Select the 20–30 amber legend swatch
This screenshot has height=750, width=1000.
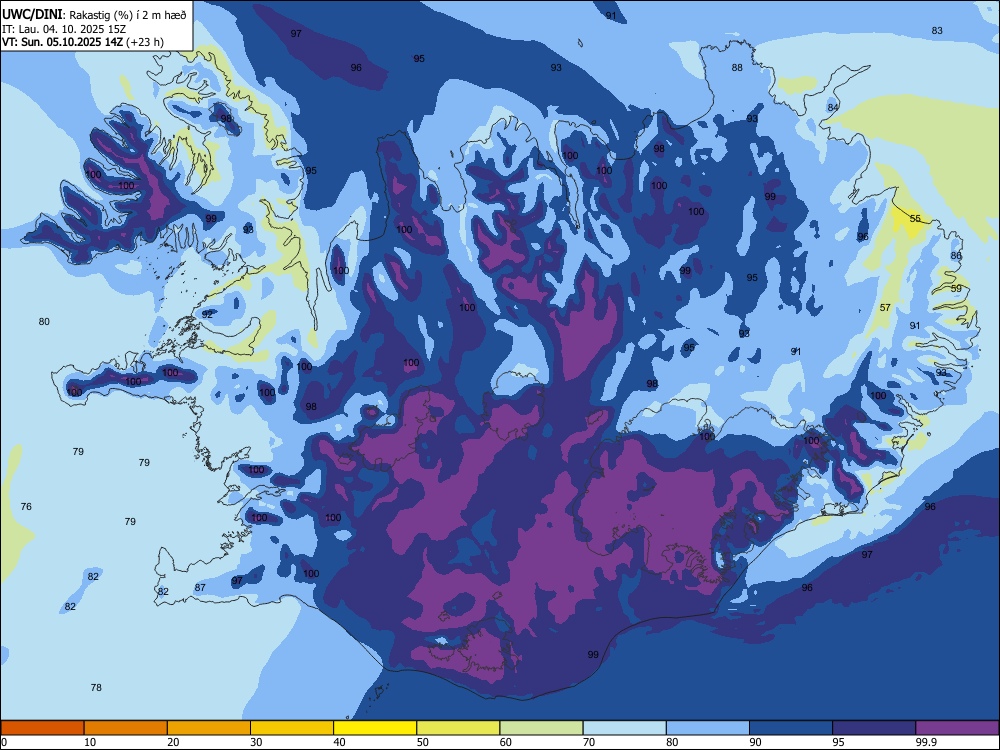coord(209,728)
